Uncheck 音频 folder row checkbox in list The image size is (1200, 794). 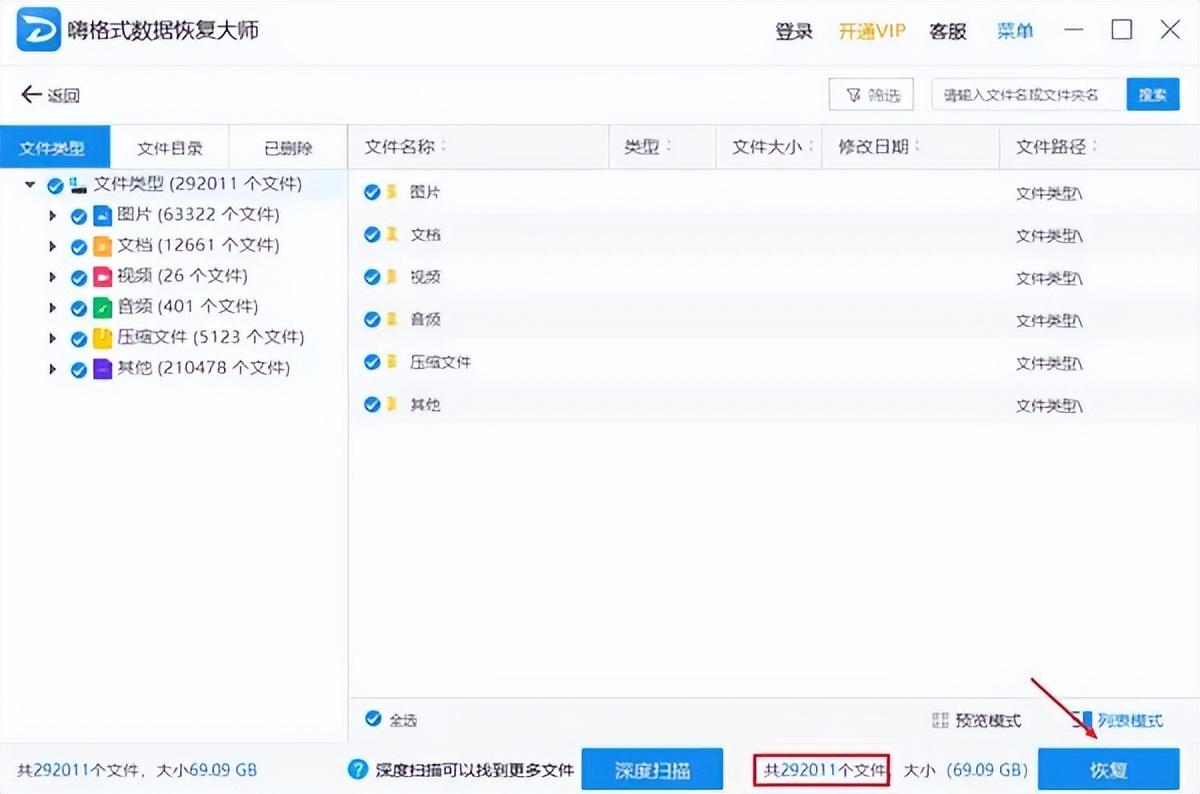(x=372, y=320)
